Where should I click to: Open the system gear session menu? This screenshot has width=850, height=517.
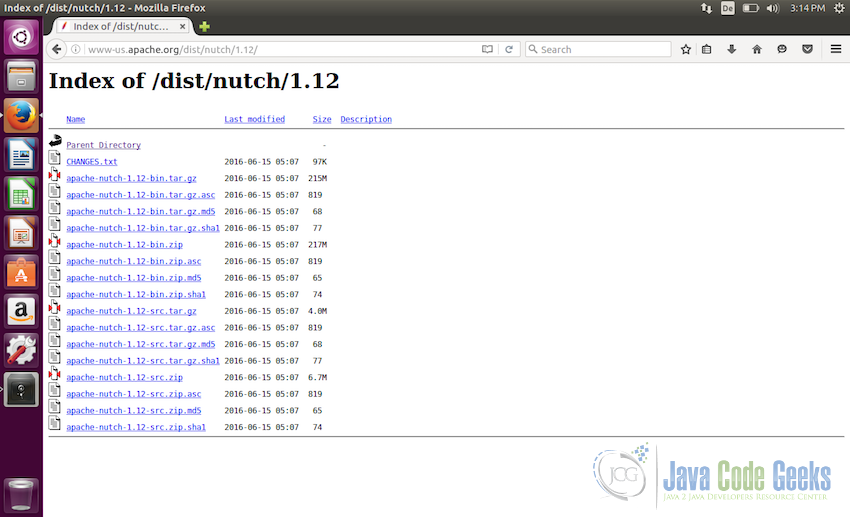pos(839,8)
